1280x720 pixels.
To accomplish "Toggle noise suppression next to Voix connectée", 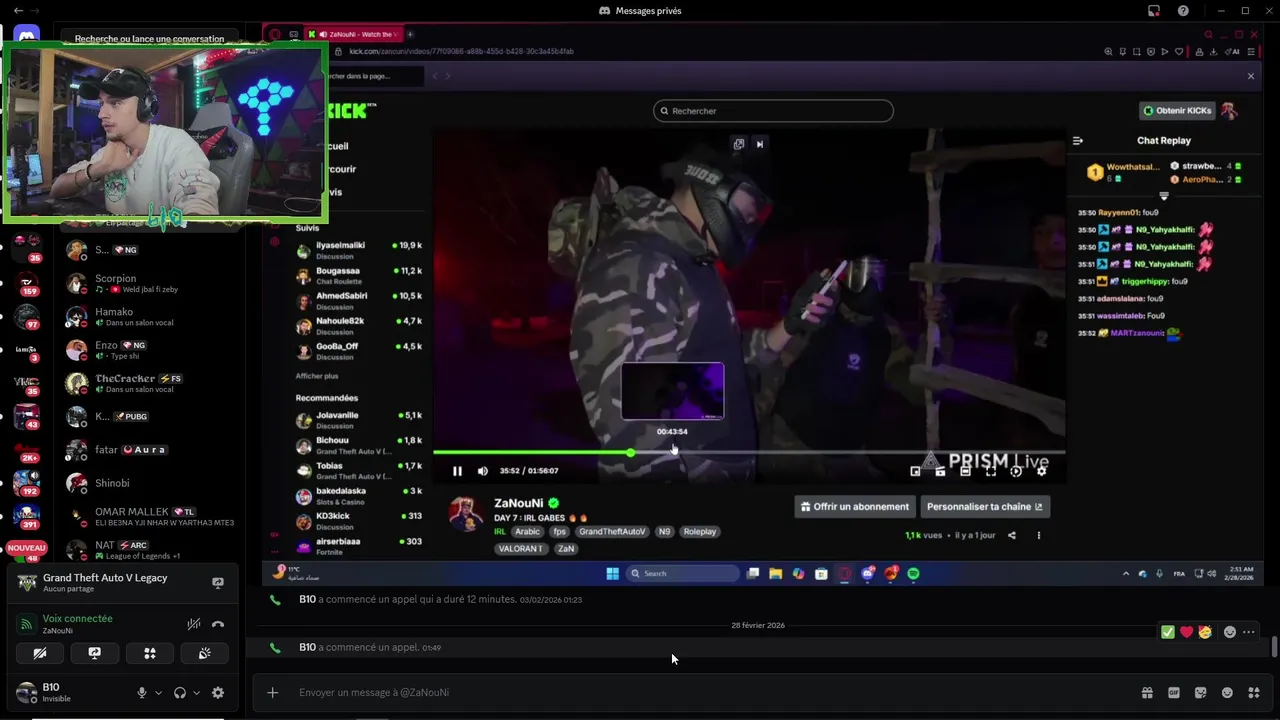I will [x=194, y=624].
